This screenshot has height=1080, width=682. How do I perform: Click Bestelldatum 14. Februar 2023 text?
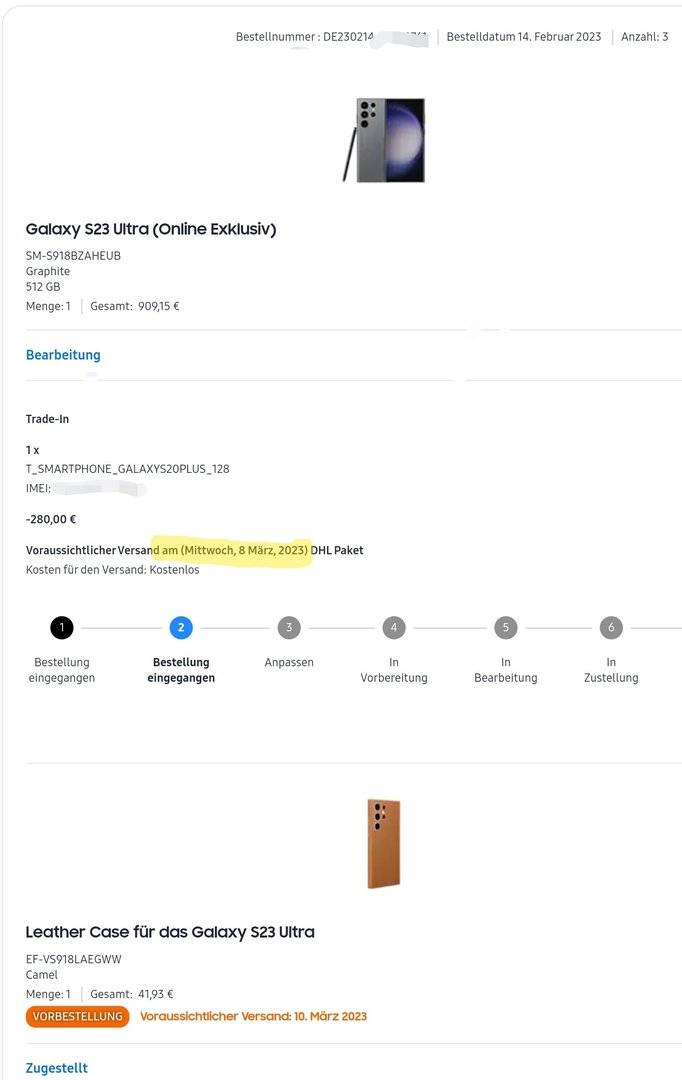[524, 37]
